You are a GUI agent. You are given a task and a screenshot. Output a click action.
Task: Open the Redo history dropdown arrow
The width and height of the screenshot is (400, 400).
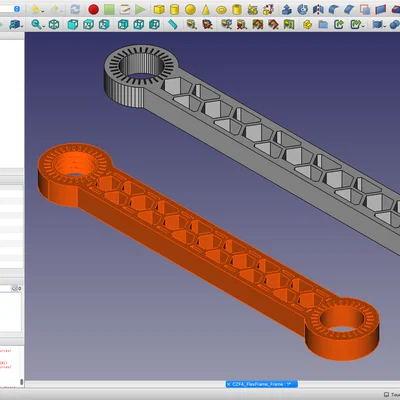pyautogui.click(x=61, y=10)
